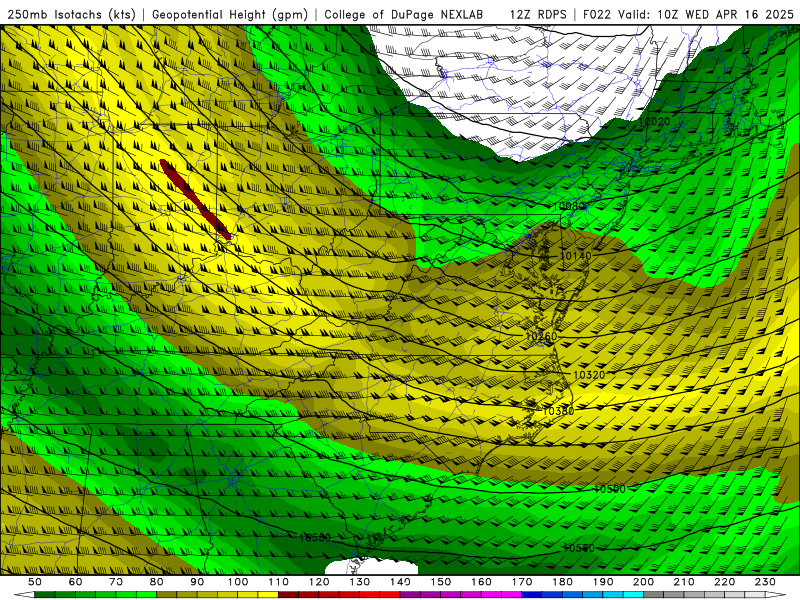Click the 100 kts legend label

point(238,582)
